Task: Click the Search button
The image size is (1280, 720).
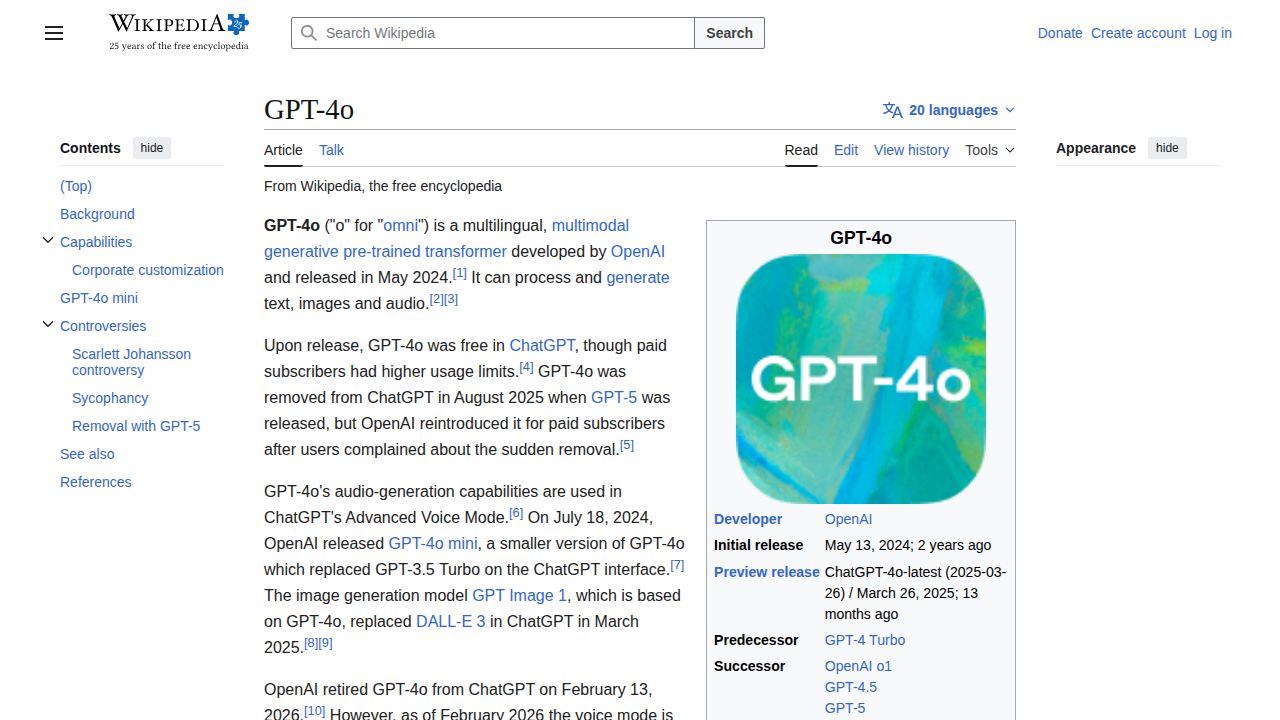Action: click(729, 33)
